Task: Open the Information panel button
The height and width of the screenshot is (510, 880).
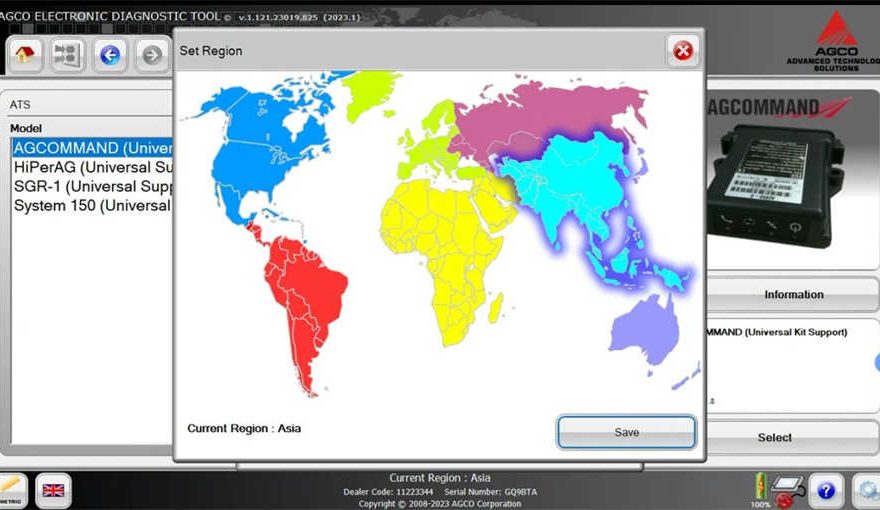Action: point(793,295)
